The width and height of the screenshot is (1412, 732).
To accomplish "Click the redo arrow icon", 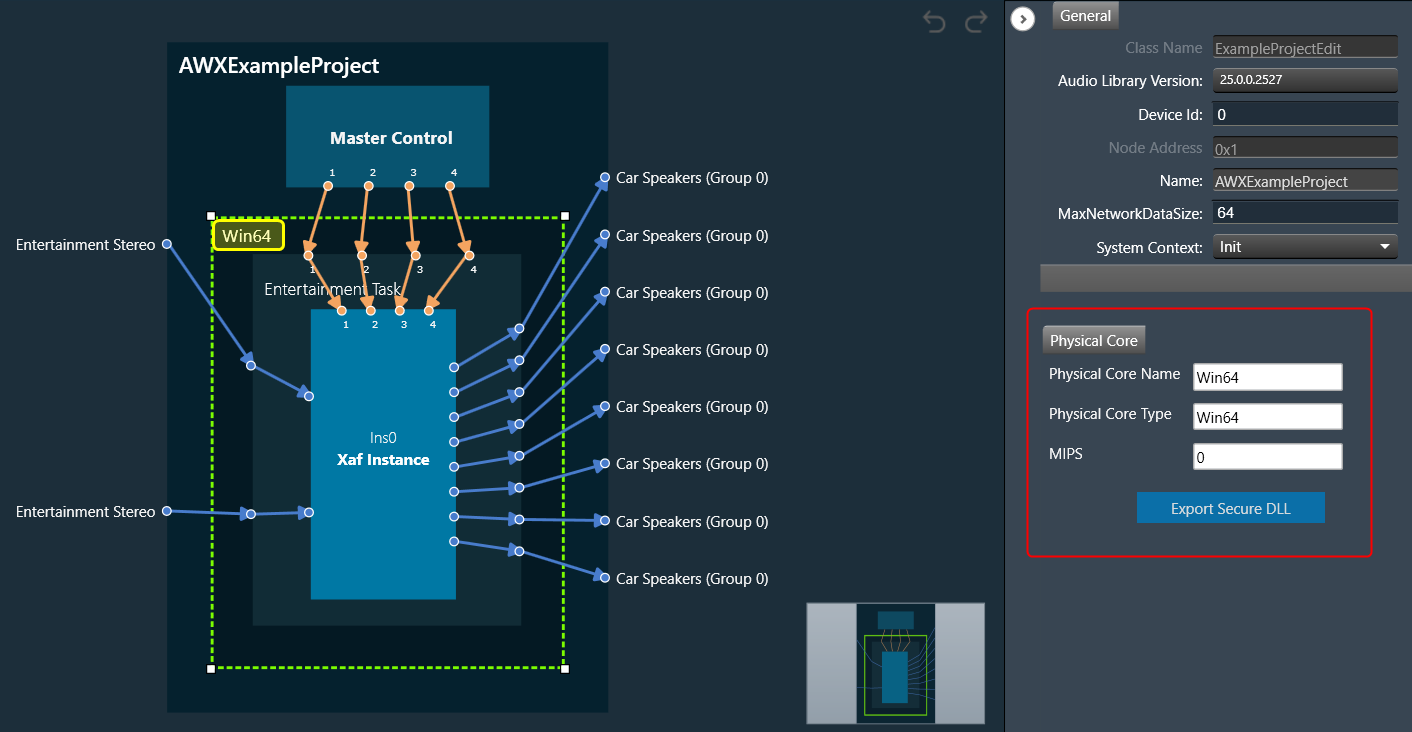I will pos(976,22).
